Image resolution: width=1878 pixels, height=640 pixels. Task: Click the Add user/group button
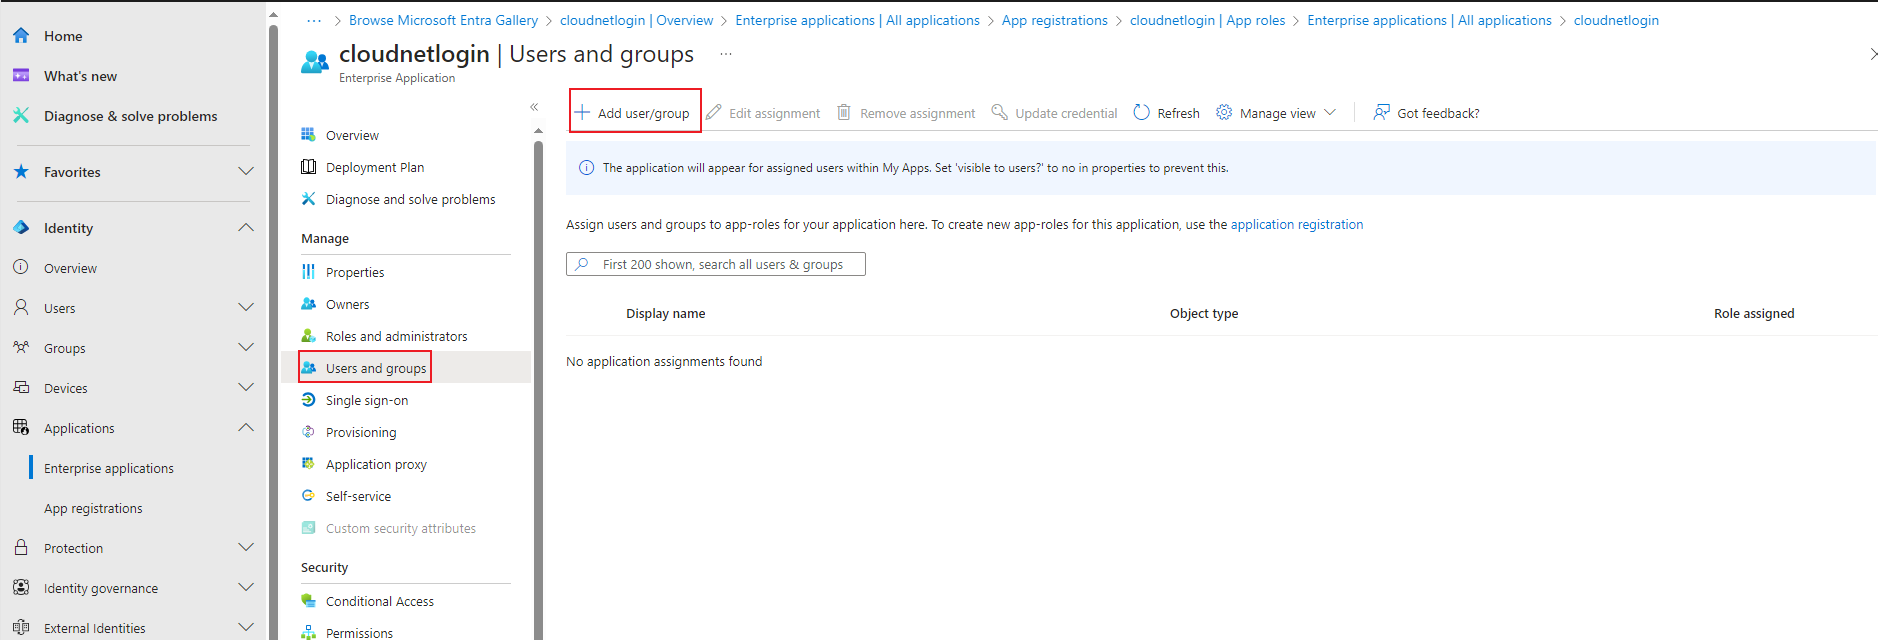pos(635,113)
